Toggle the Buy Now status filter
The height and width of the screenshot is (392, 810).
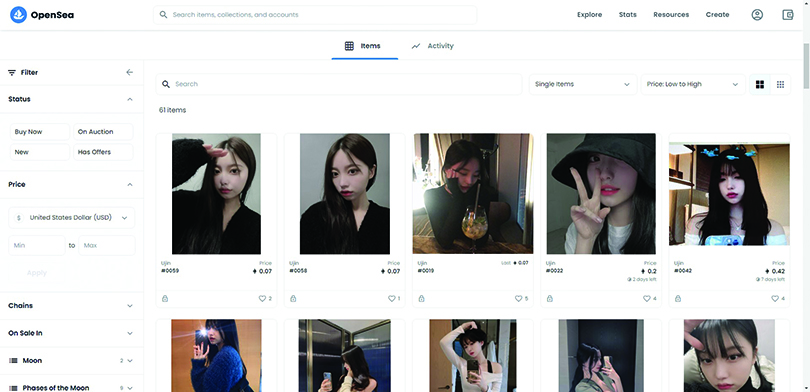click(40, 132)
